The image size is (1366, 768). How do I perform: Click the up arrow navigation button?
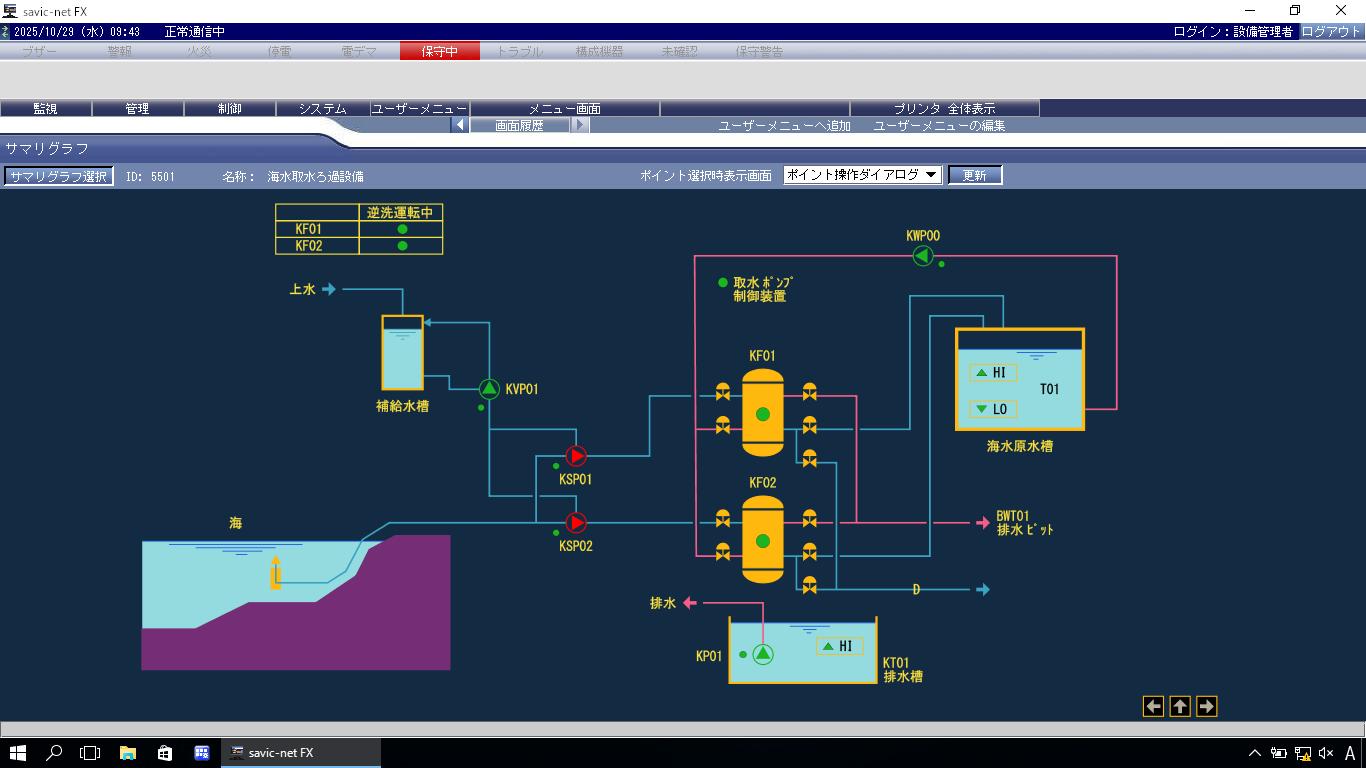point(1180,707)
